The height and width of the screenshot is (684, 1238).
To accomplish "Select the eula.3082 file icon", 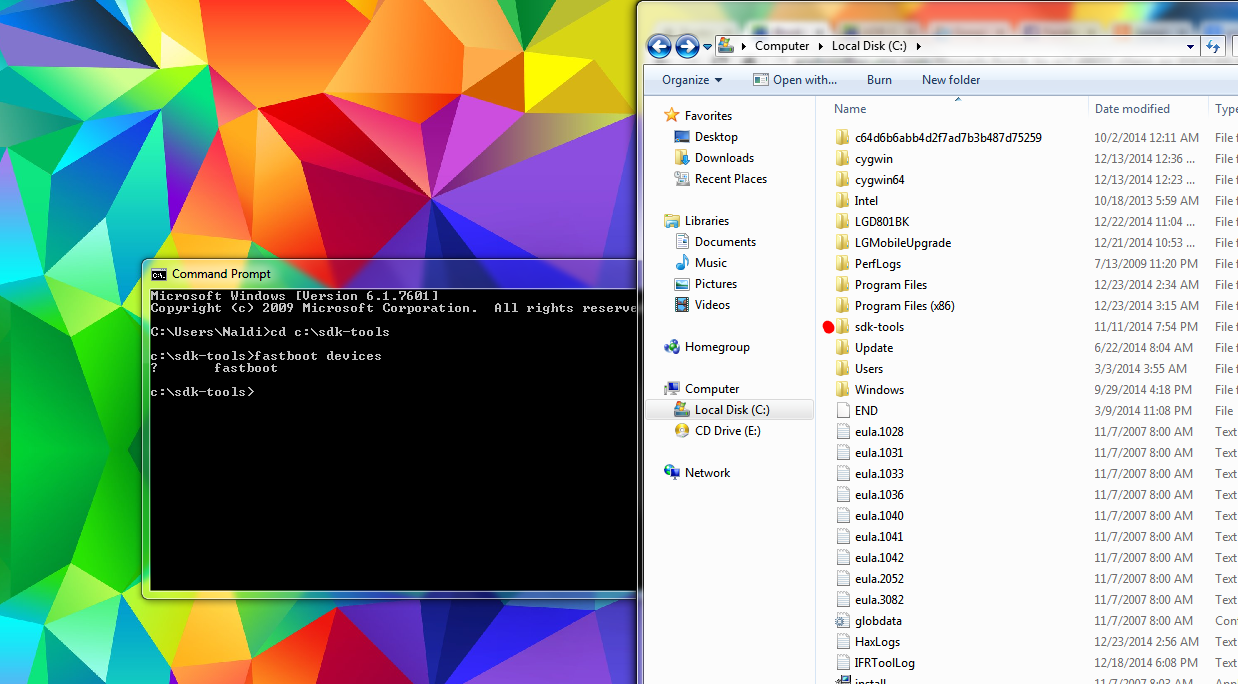I will click(842, 600).
